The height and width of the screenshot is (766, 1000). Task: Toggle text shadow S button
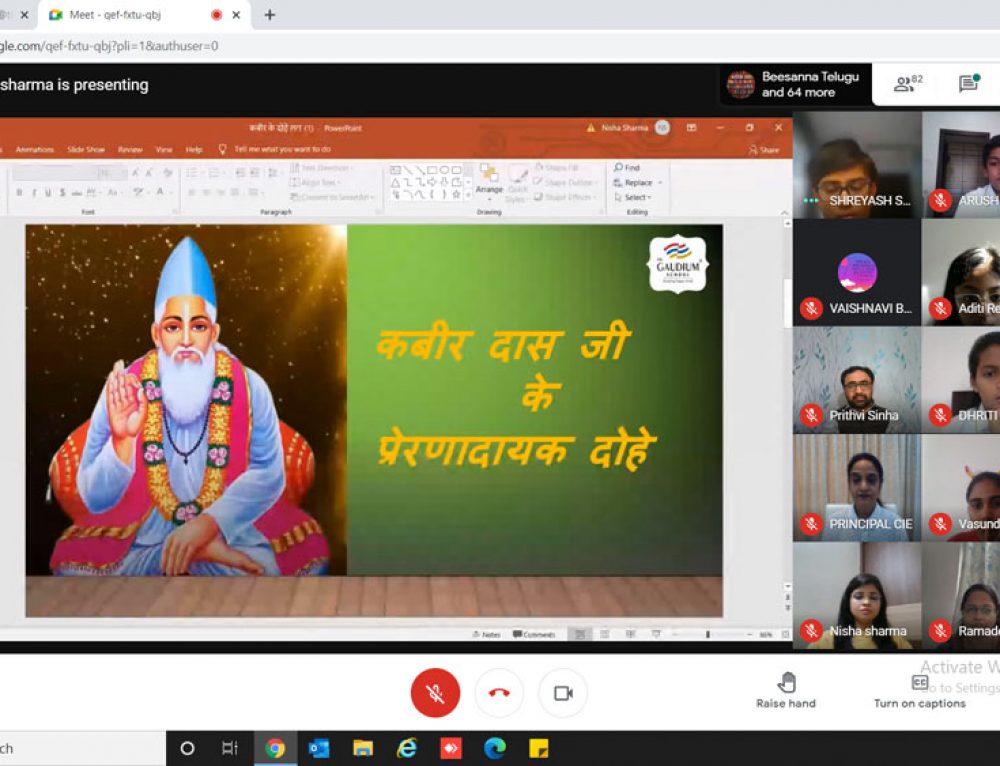pos(62,192)
